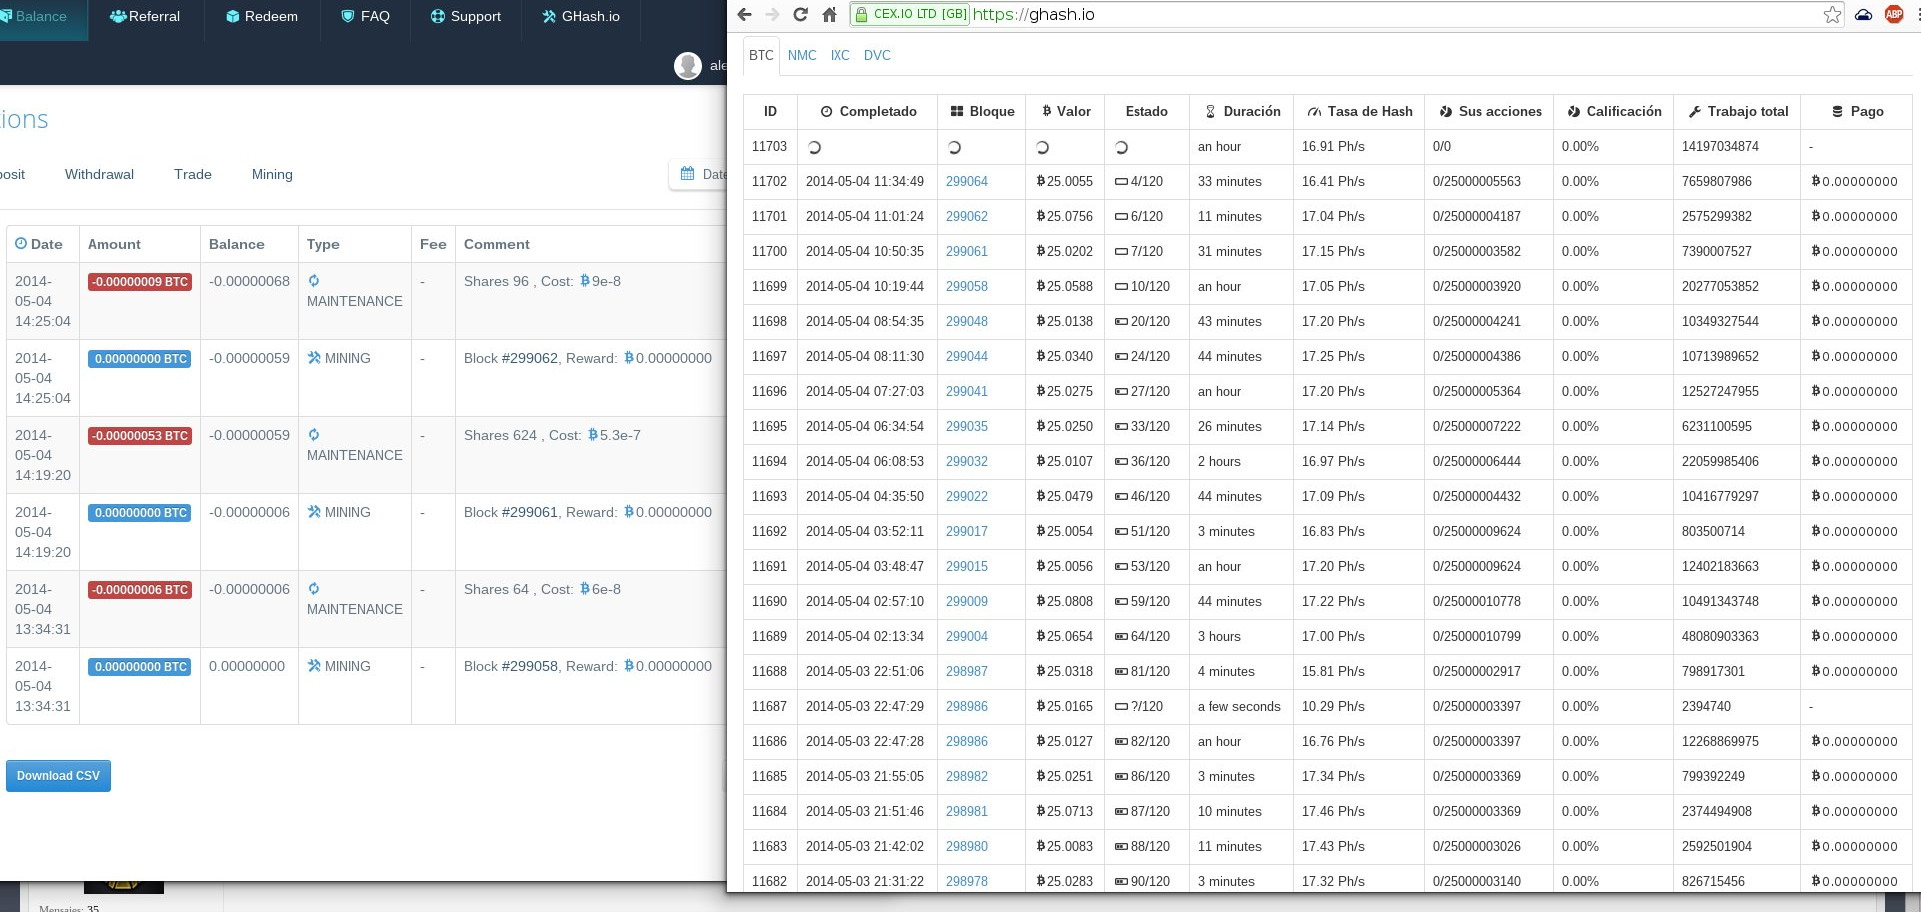Click the browser forward arrow
Viewport: 1921px width, 912px height.
point(771,15)
